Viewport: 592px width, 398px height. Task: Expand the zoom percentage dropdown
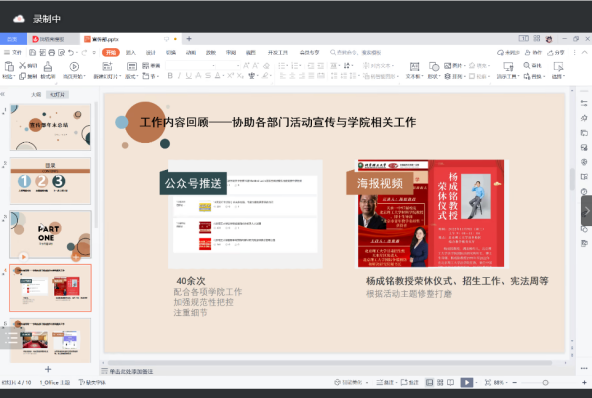point(501,383)
